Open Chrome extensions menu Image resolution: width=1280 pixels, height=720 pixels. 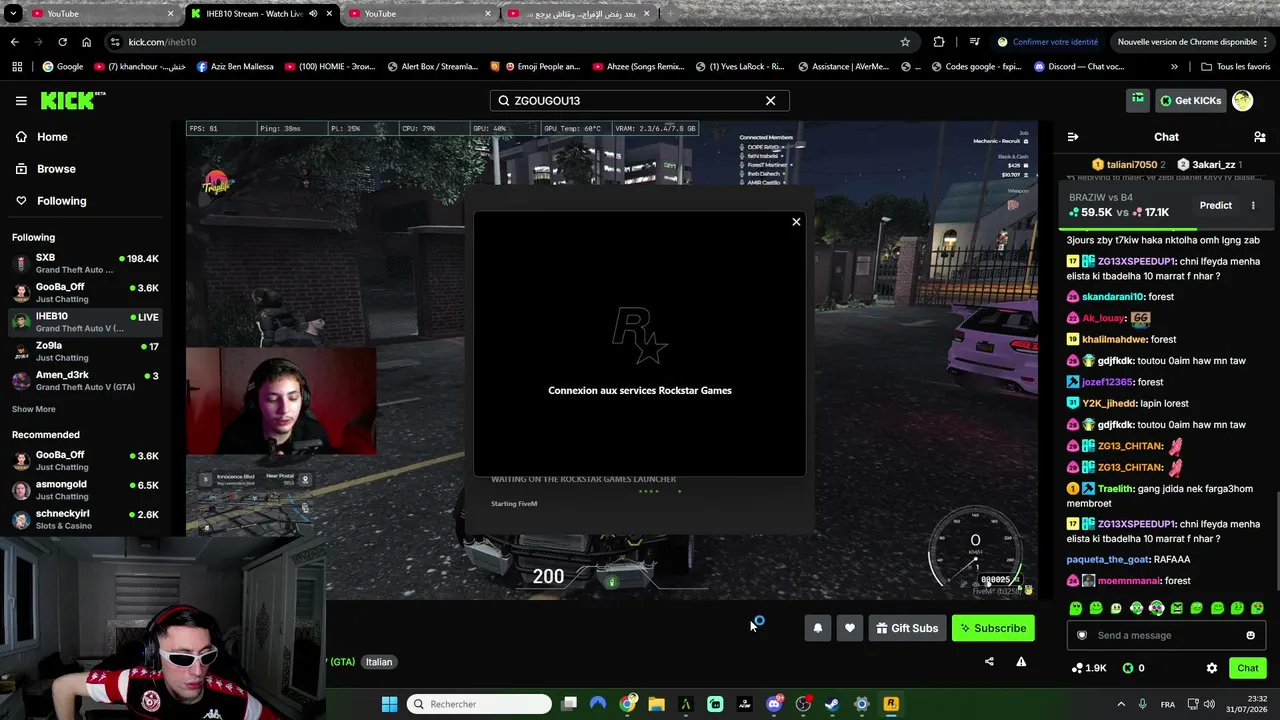(x=939, y=42)
